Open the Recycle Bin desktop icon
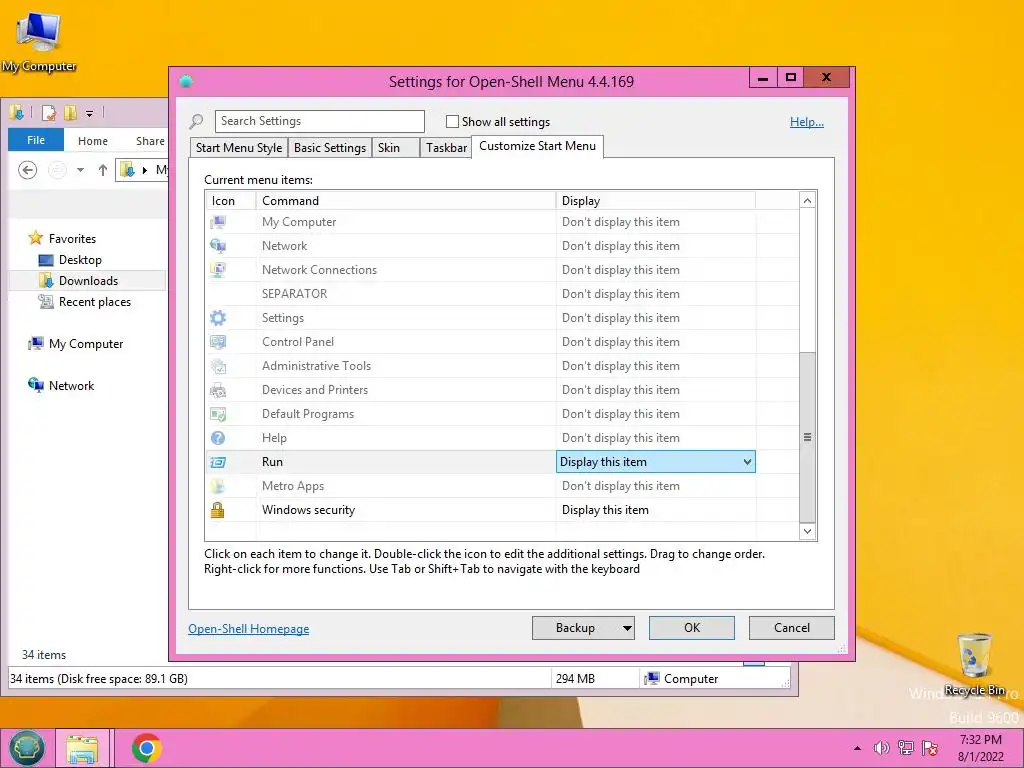This screenshot has width=1024, height=768. 974,664
